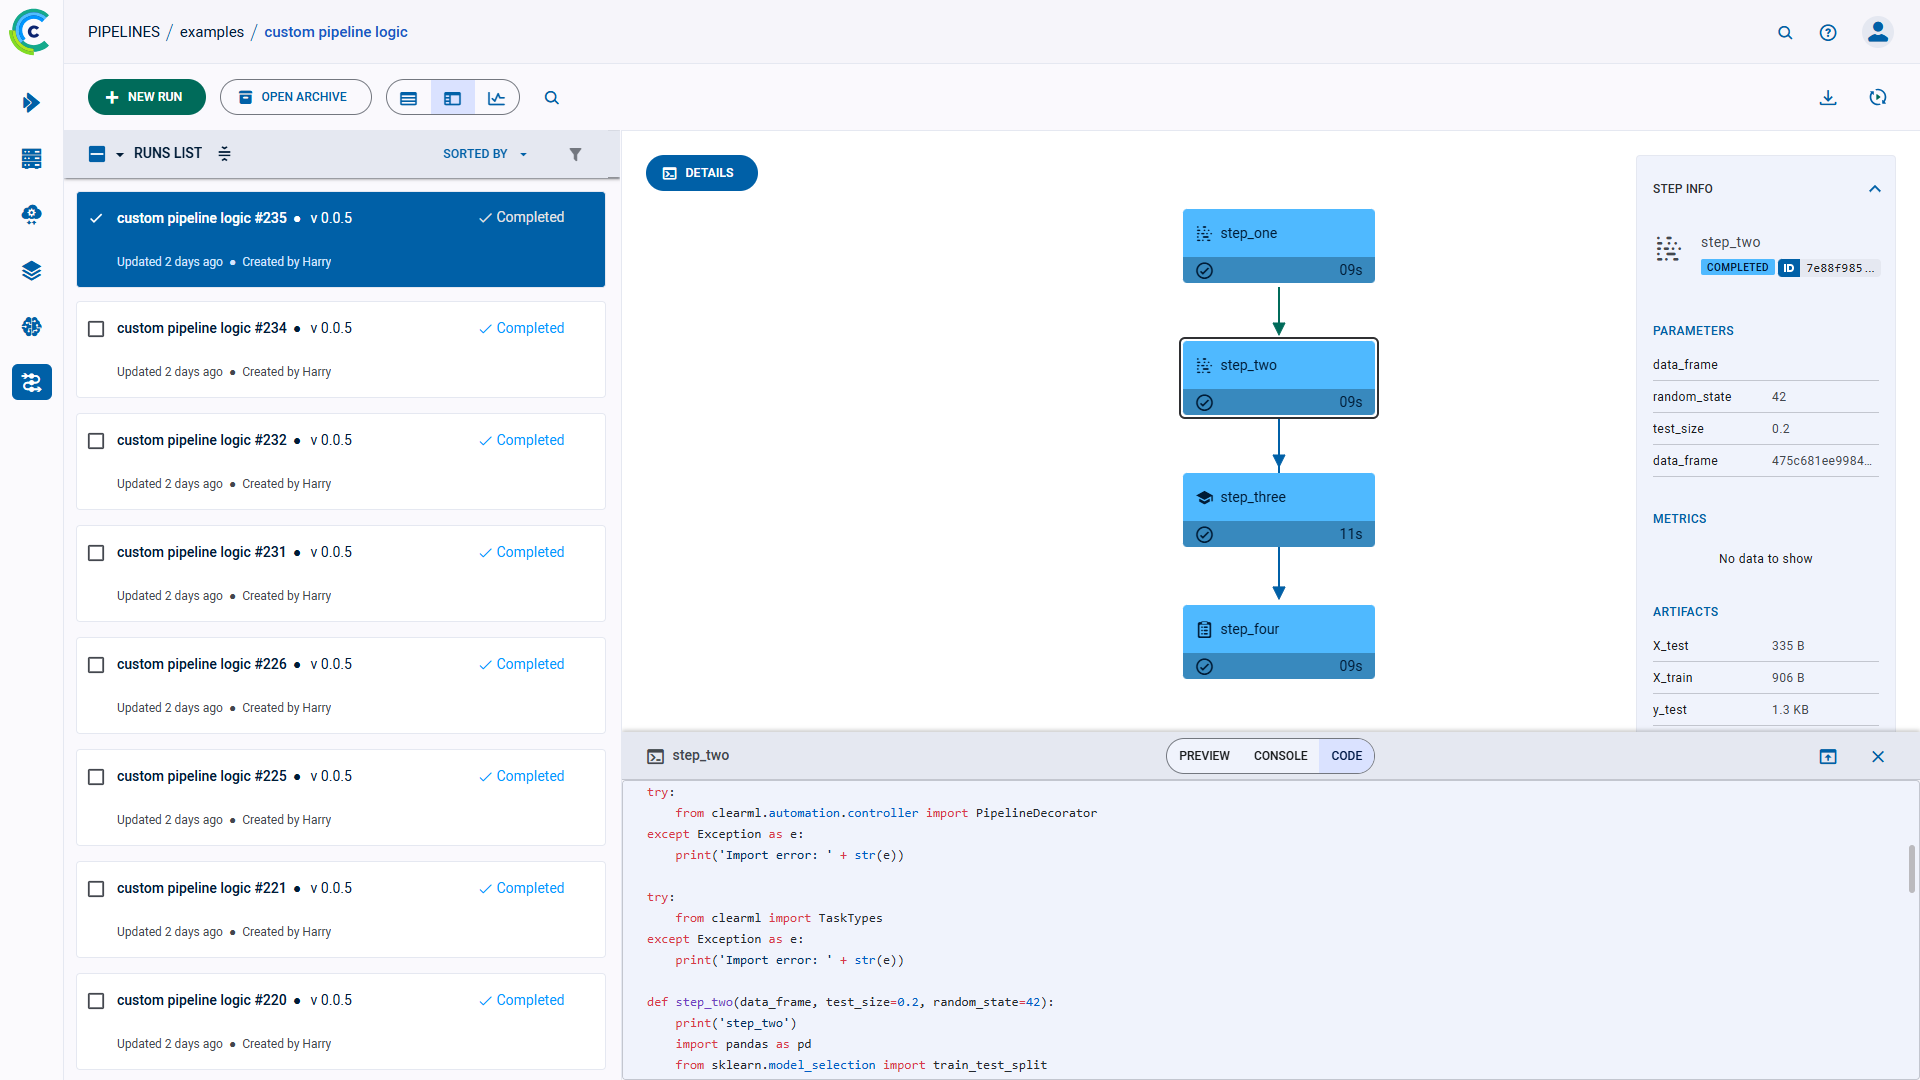Check the select-all box above the runs list
Screen dimensions: 1920x1080
pyautogui.click(x=96, y=153)
